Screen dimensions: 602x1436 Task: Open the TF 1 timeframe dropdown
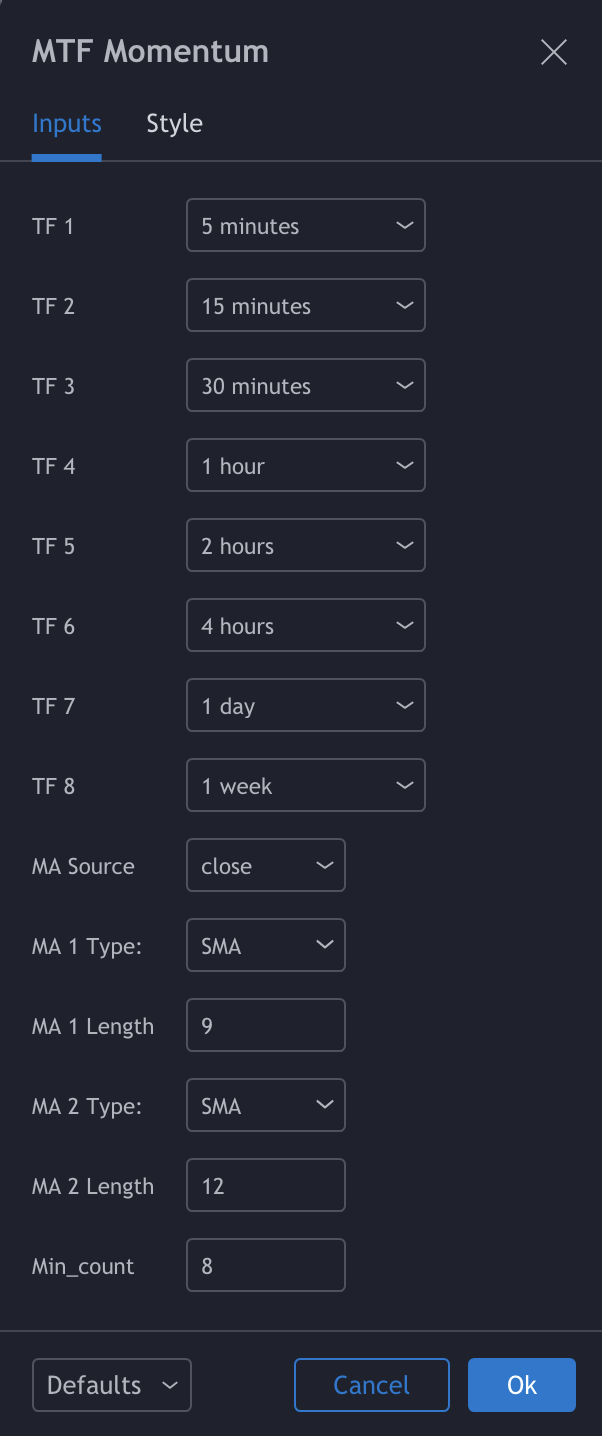[305, 226]
